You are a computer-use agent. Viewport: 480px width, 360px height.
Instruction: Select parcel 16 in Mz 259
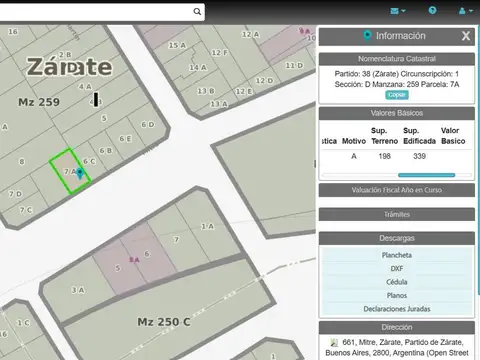pyautogui.click(x=13, y=32)
